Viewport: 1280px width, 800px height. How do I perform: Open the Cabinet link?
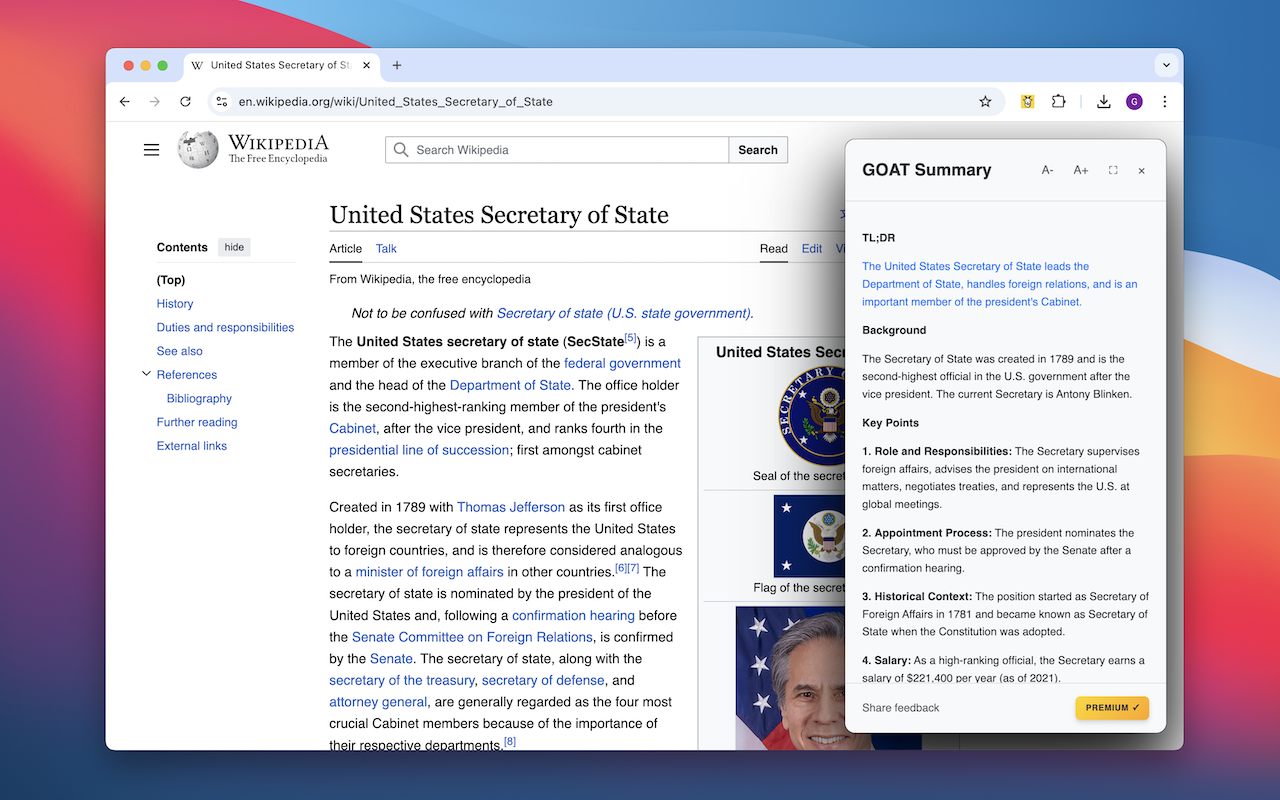point(352,428)
